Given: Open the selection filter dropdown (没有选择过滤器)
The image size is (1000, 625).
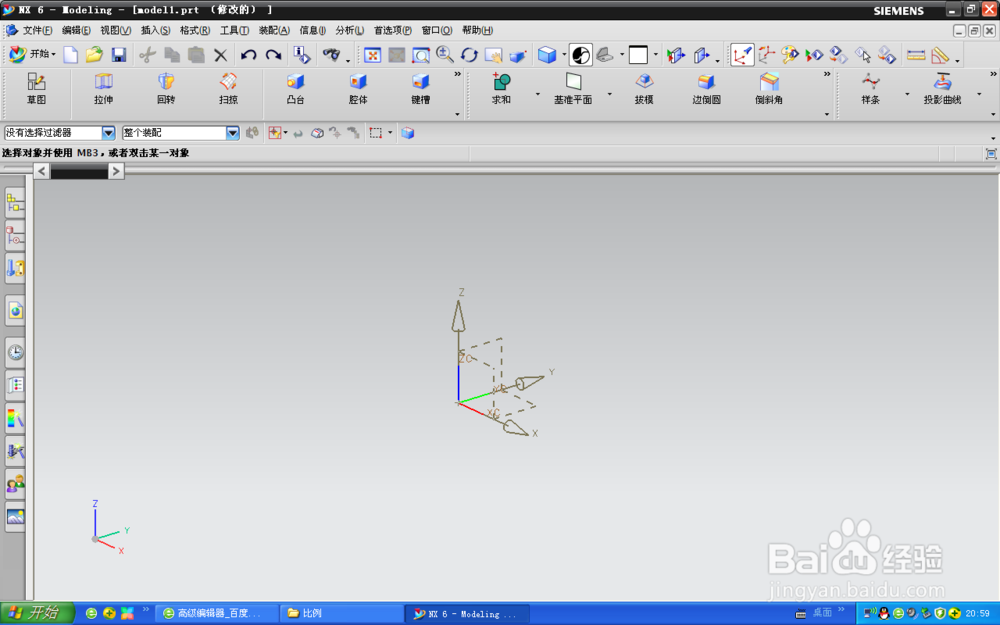Looking at the screenshot, I should [59, 133].
